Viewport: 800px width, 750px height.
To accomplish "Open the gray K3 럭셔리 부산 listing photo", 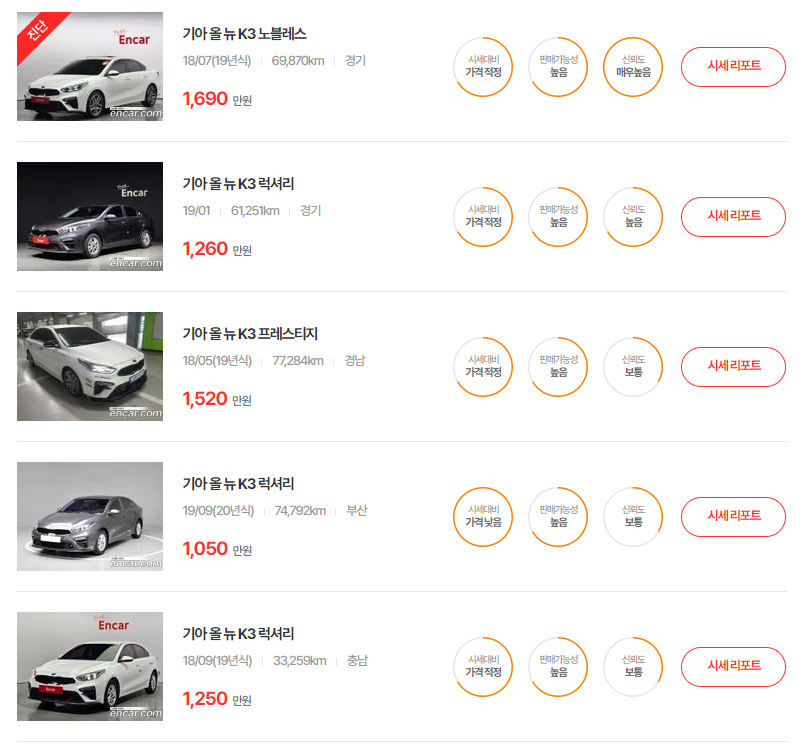I will (x=90, y=516).
